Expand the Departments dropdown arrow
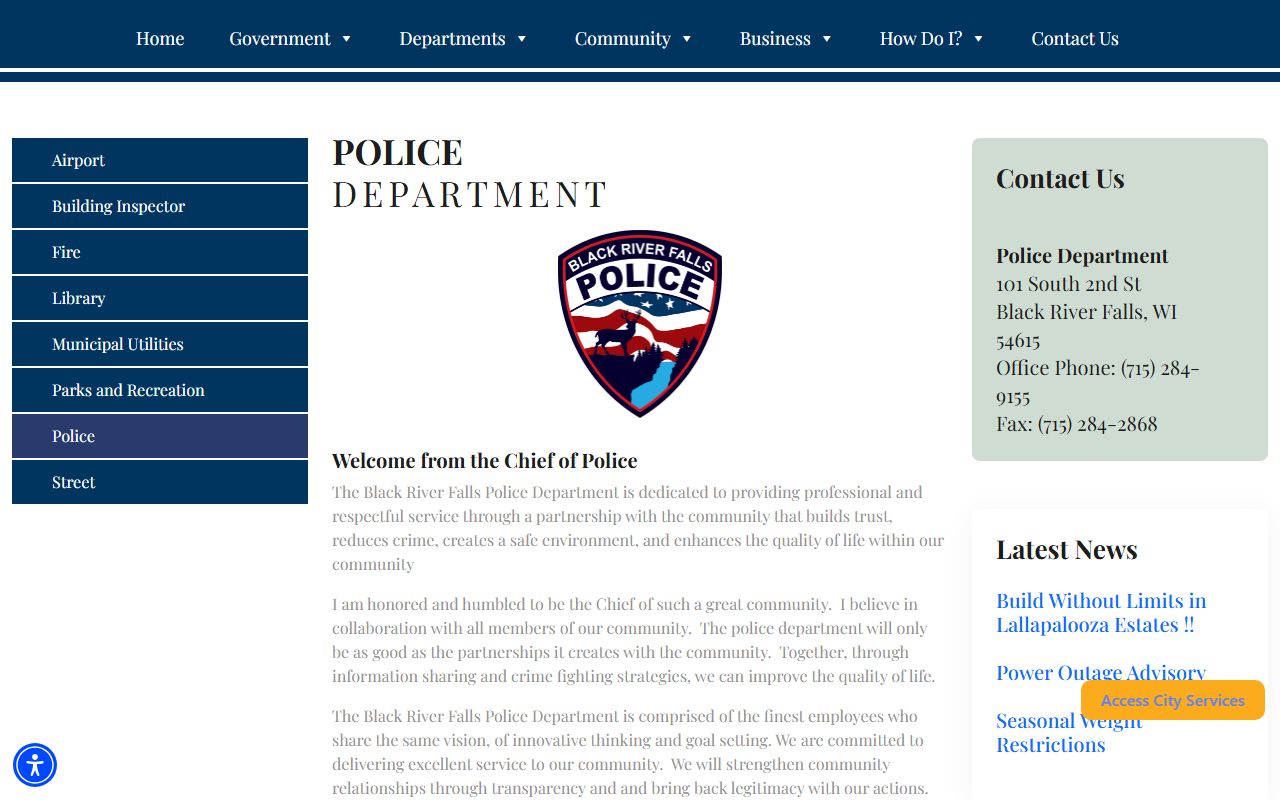 [x=522, y=39]
